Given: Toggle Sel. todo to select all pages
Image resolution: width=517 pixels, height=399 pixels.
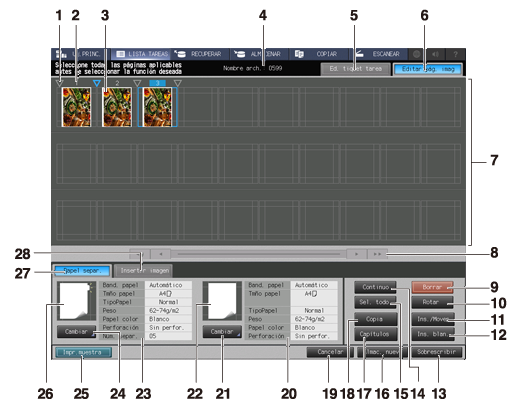Looking at the screenshot, I should coord(376,302).
